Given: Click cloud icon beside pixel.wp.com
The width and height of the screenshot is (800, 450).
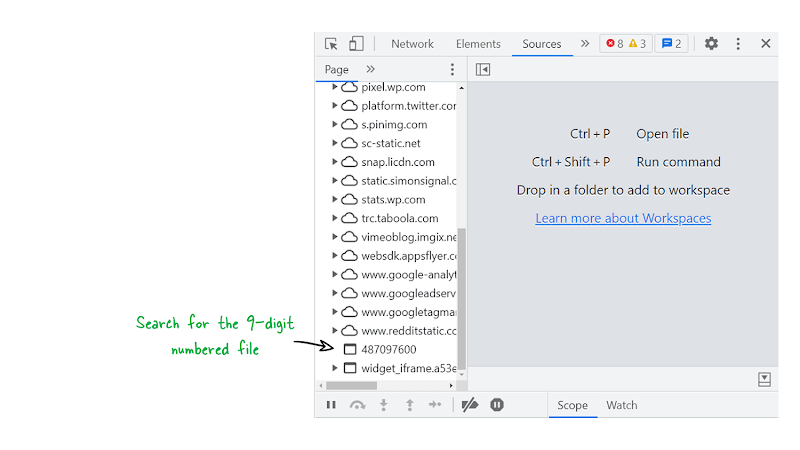Looking at the screenshot, I should (349, 87).
